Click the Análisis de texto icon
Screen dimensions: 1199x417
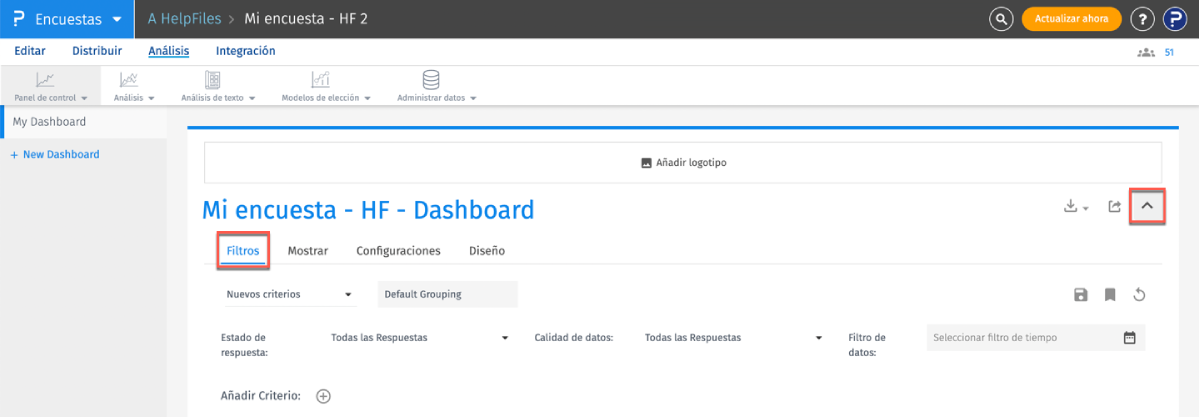coord(213,80)
